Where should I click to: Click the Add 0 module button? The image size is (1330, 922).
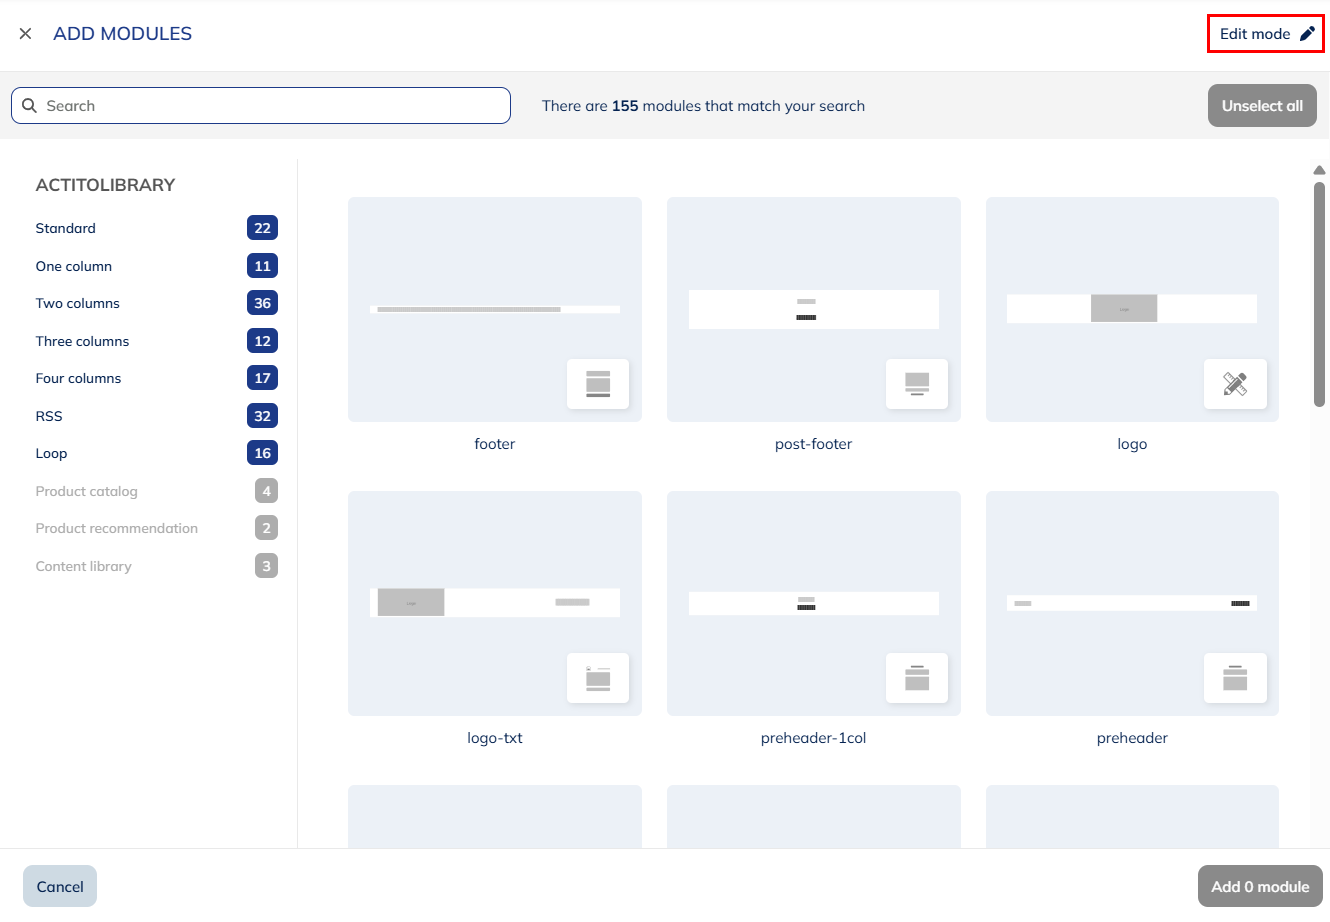[x=1260, y=886]
